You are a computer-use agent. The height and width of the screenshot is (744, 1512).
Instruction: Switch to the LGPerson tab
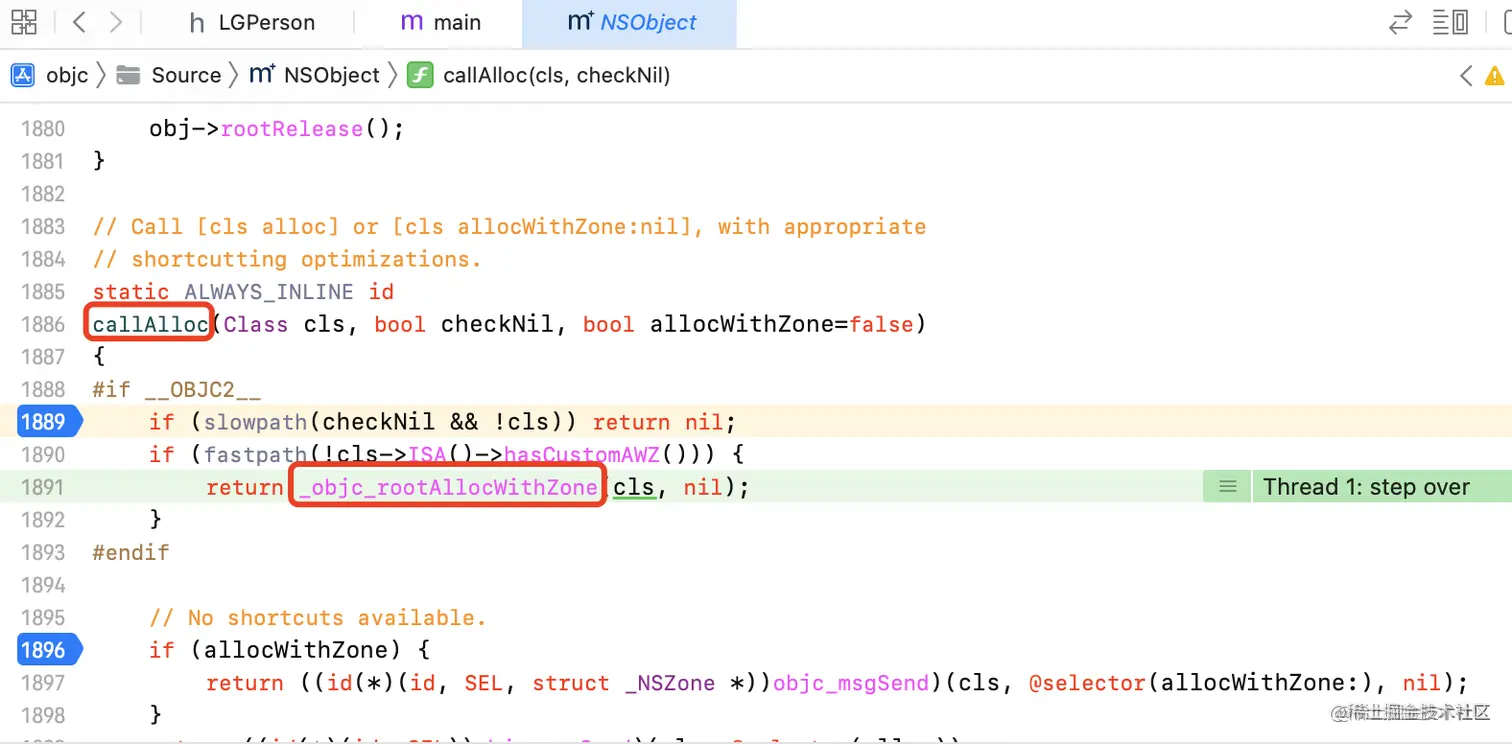tap(252, 22)
